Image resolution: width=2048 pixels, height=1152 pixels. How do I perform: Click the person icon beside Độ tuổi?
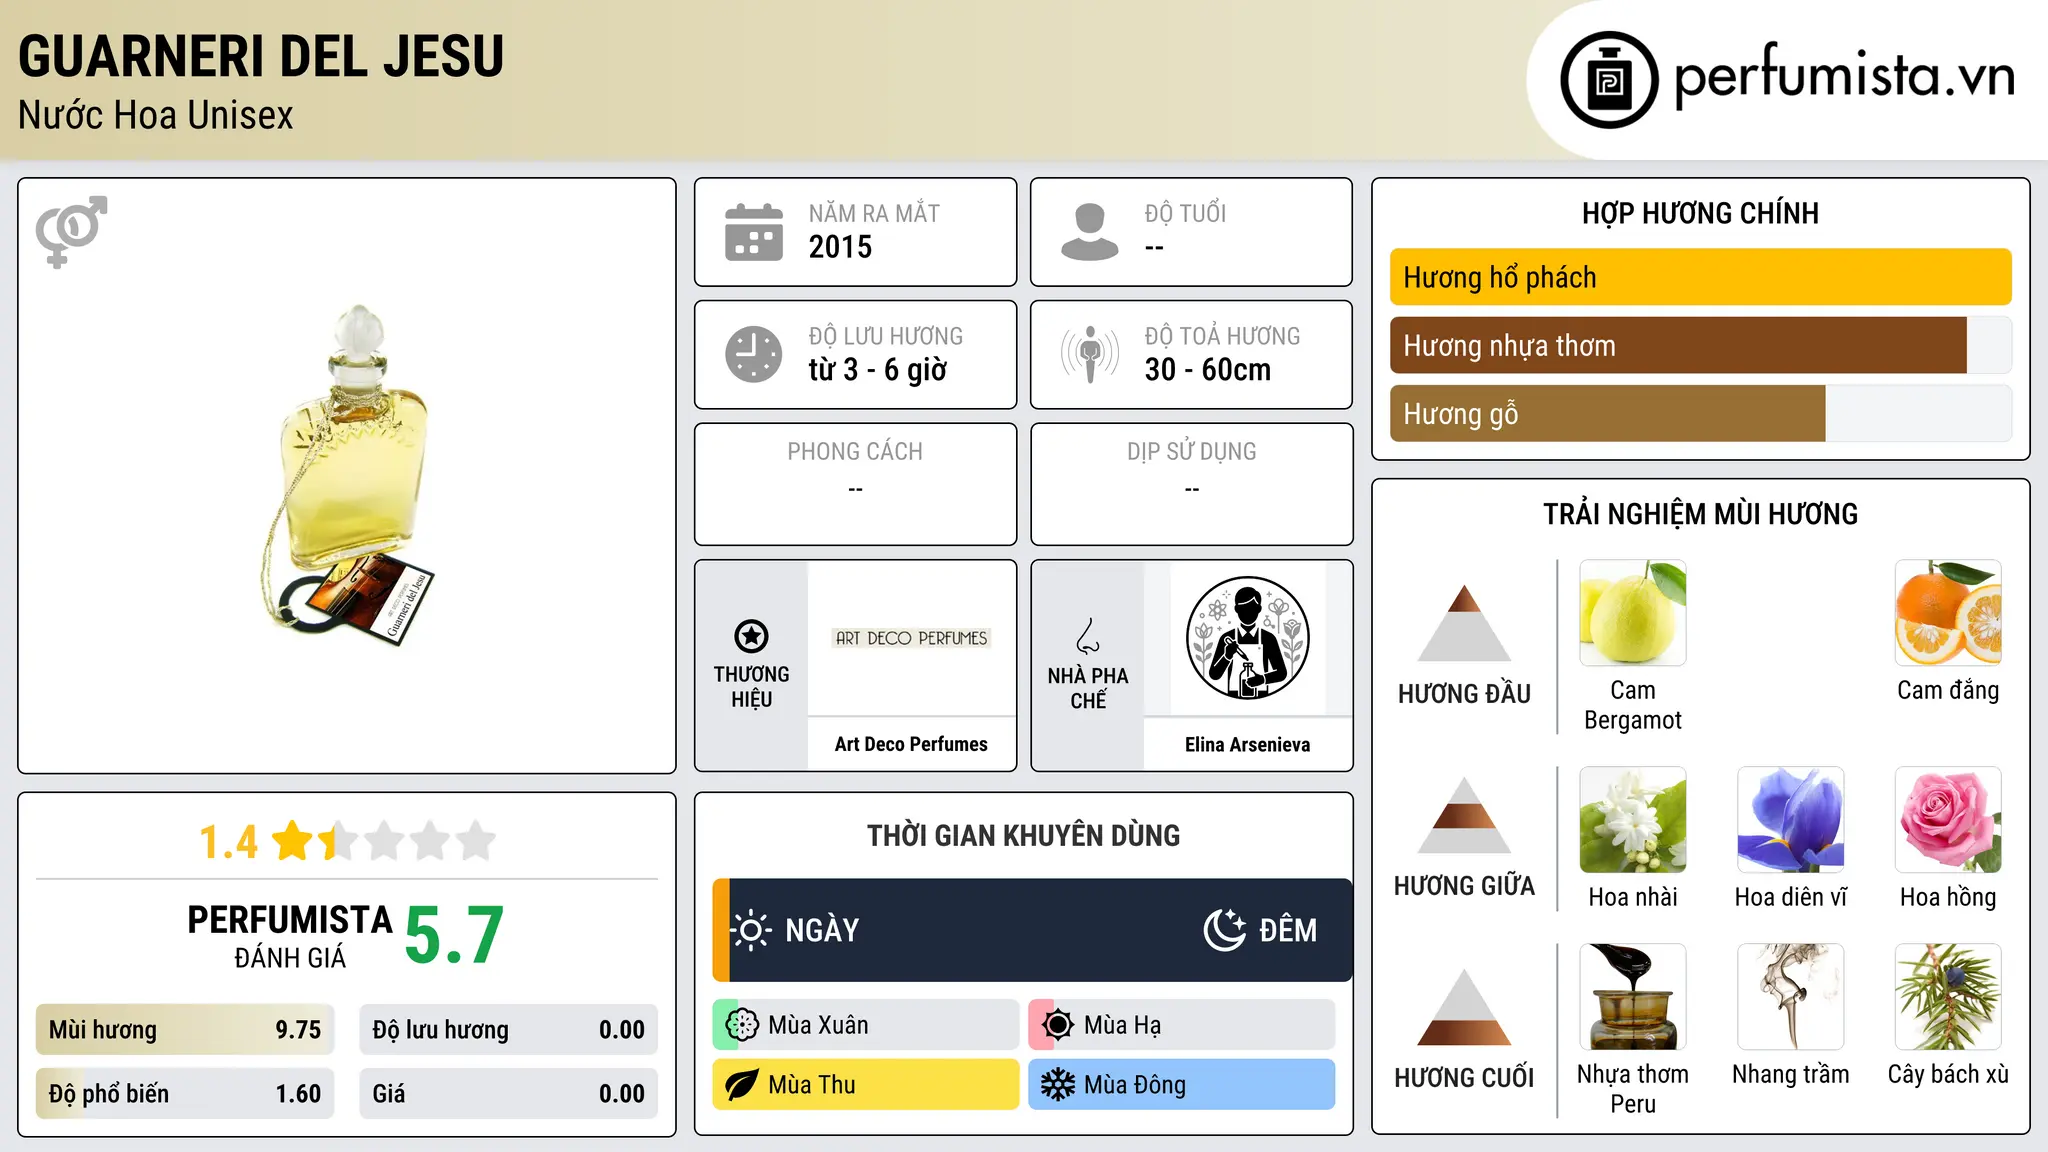click(x=1090, y=232)
